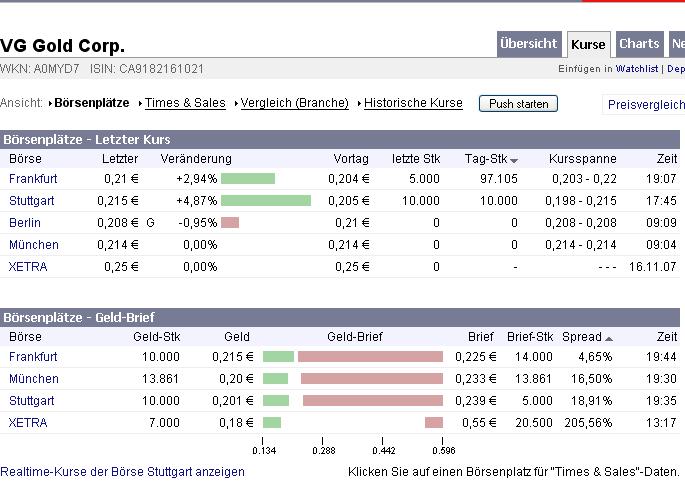
Task: Click the Kursspanne column header
Action: 583,159
